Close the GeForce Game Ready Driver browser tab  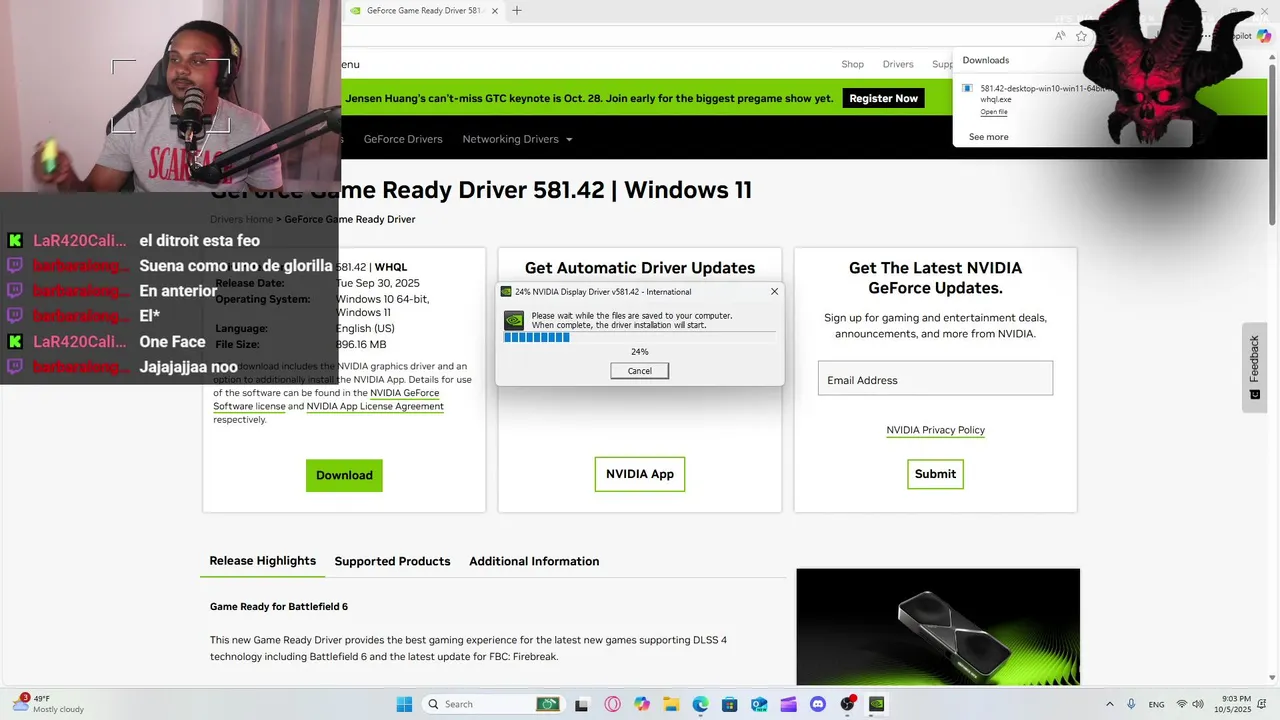[x=497, y=11]
